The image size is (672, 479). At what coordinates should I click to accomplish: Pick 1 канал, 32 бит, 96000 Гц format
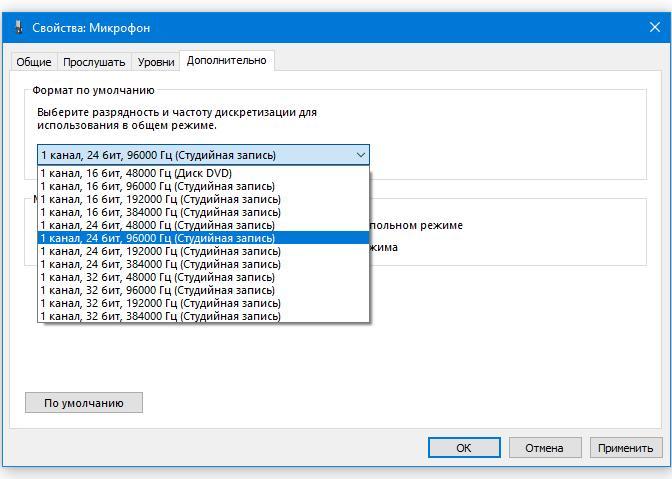[157, 290]
